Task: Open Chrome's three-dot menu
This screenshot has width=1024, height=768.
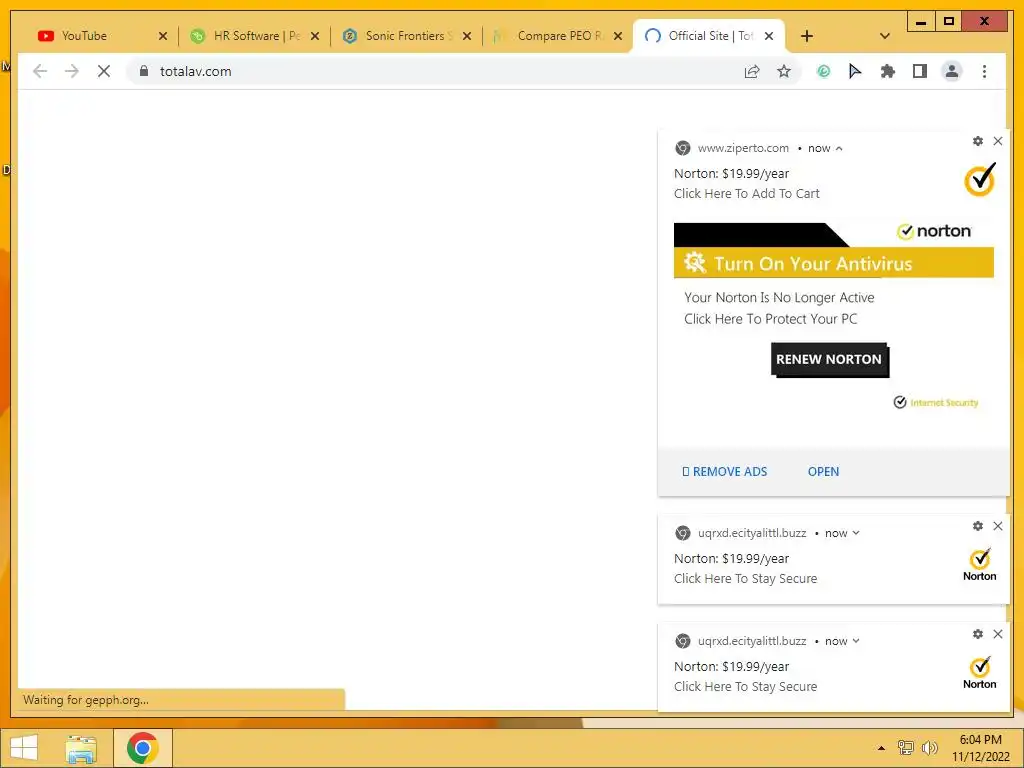Action: 984,71
